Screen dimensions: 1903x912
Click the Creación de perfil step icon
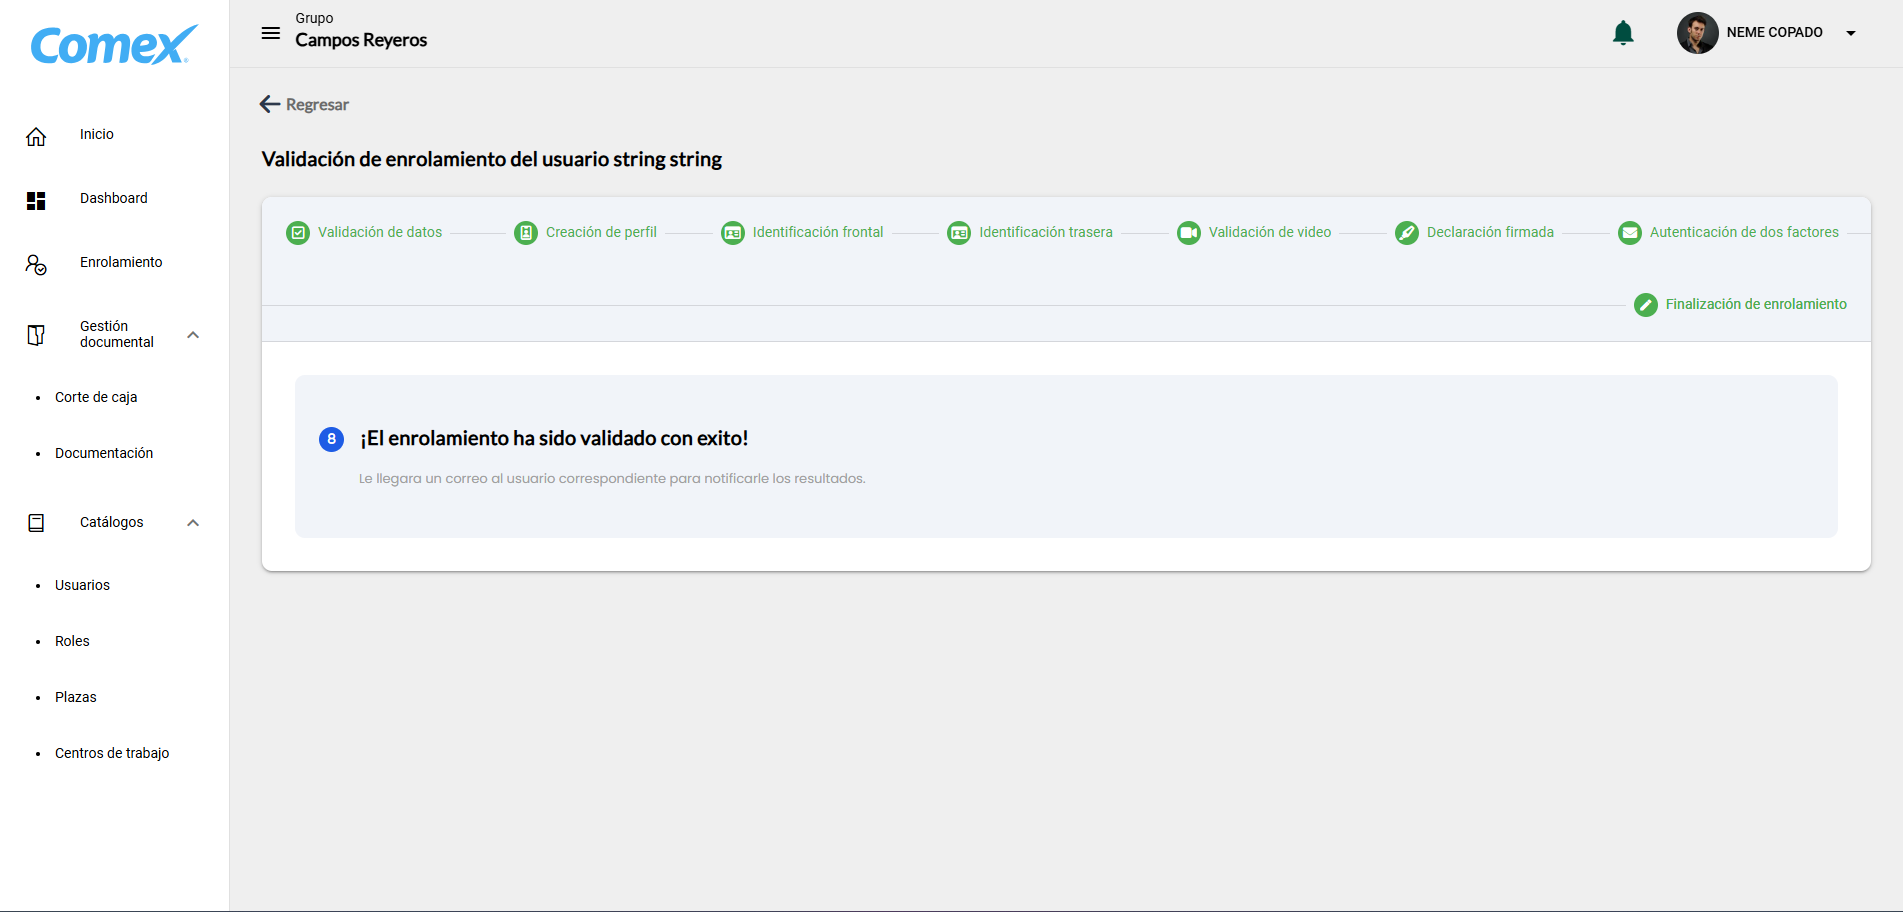click(525, 233)
